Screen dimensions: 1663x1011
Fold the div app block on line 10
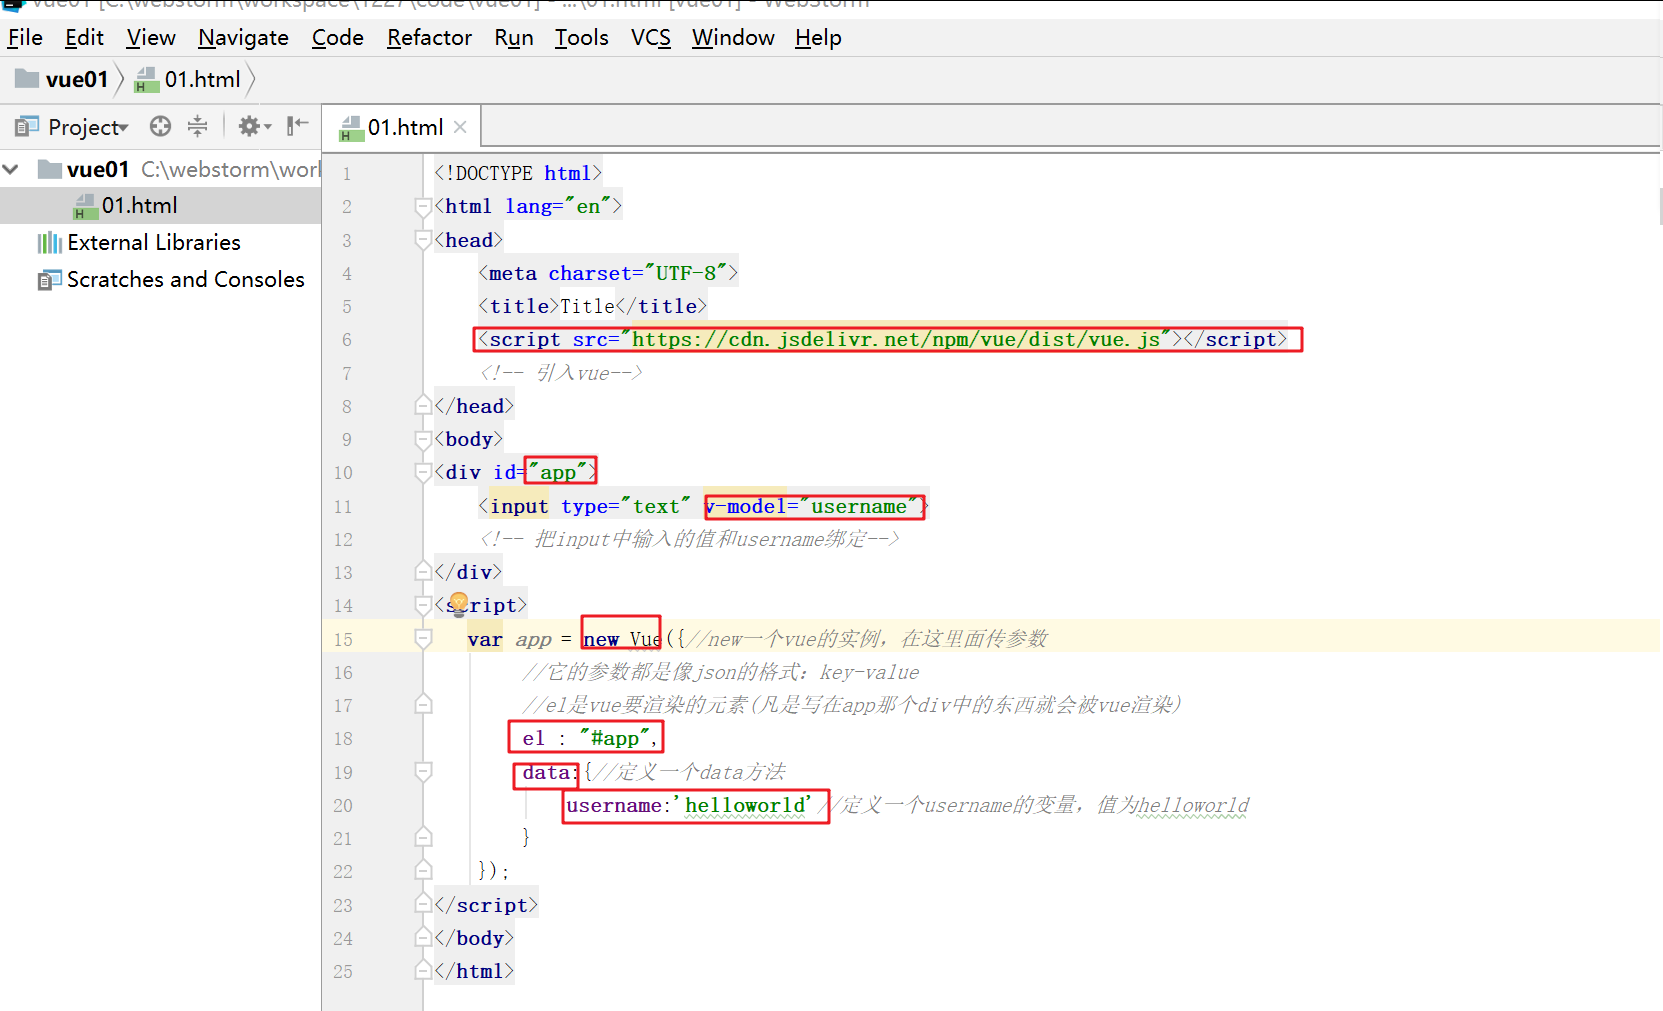pos(423,472)
